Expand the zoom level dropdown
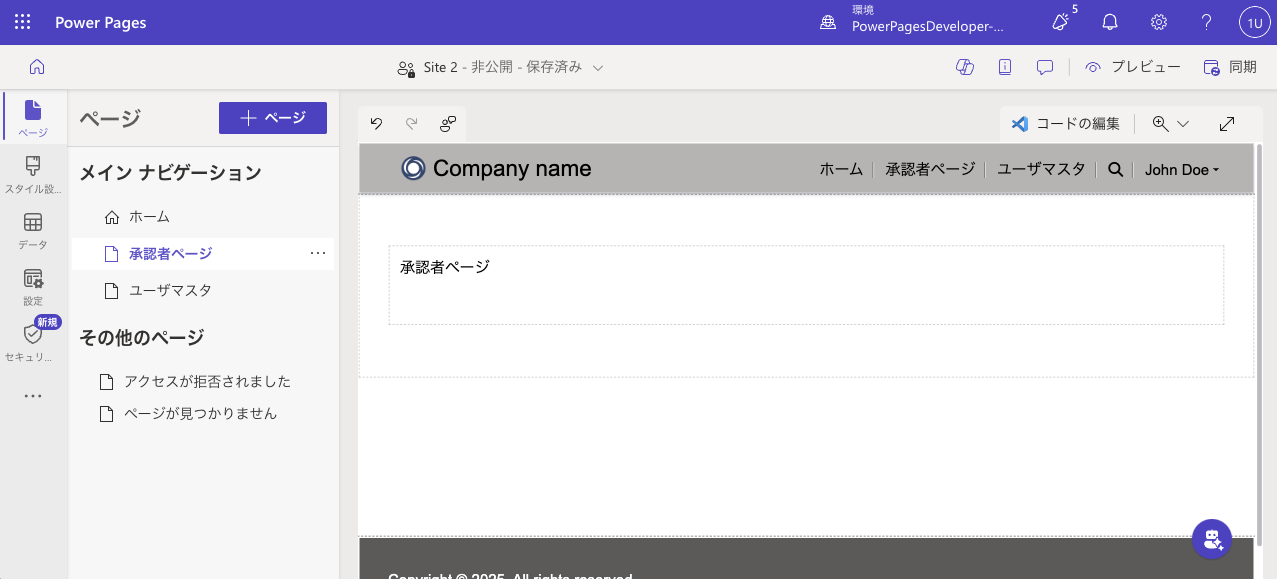 (x=1182, y=124)
